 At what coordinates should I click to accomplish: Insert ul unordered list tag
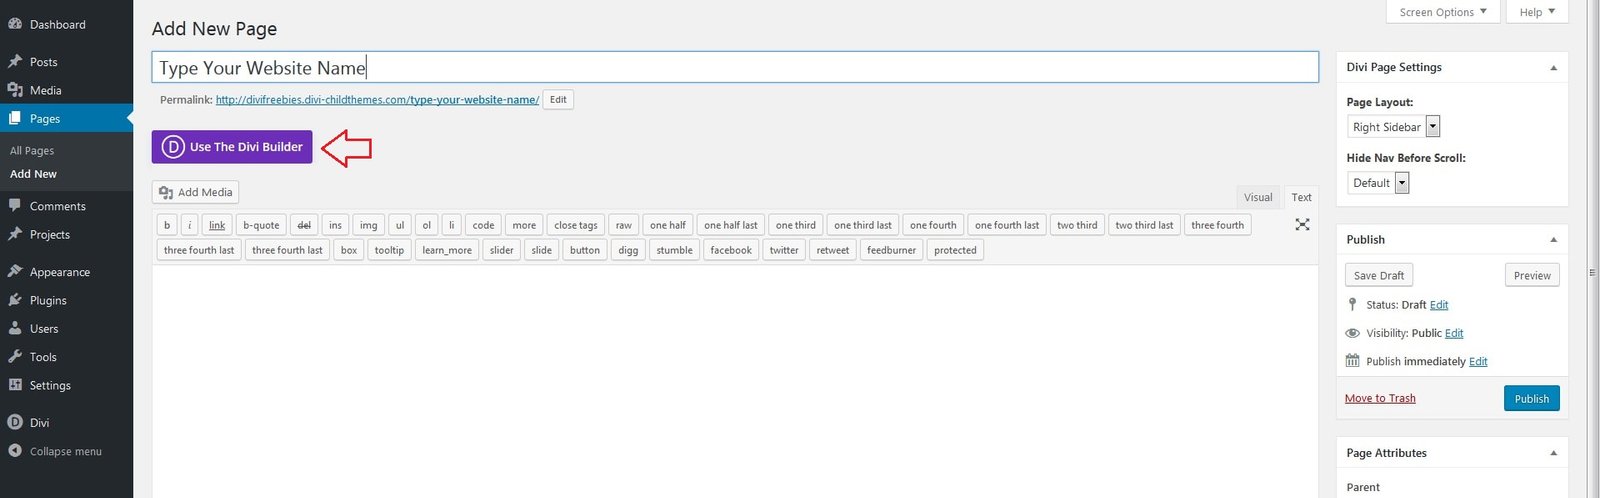pyautogui.click(x=399, y=225)
